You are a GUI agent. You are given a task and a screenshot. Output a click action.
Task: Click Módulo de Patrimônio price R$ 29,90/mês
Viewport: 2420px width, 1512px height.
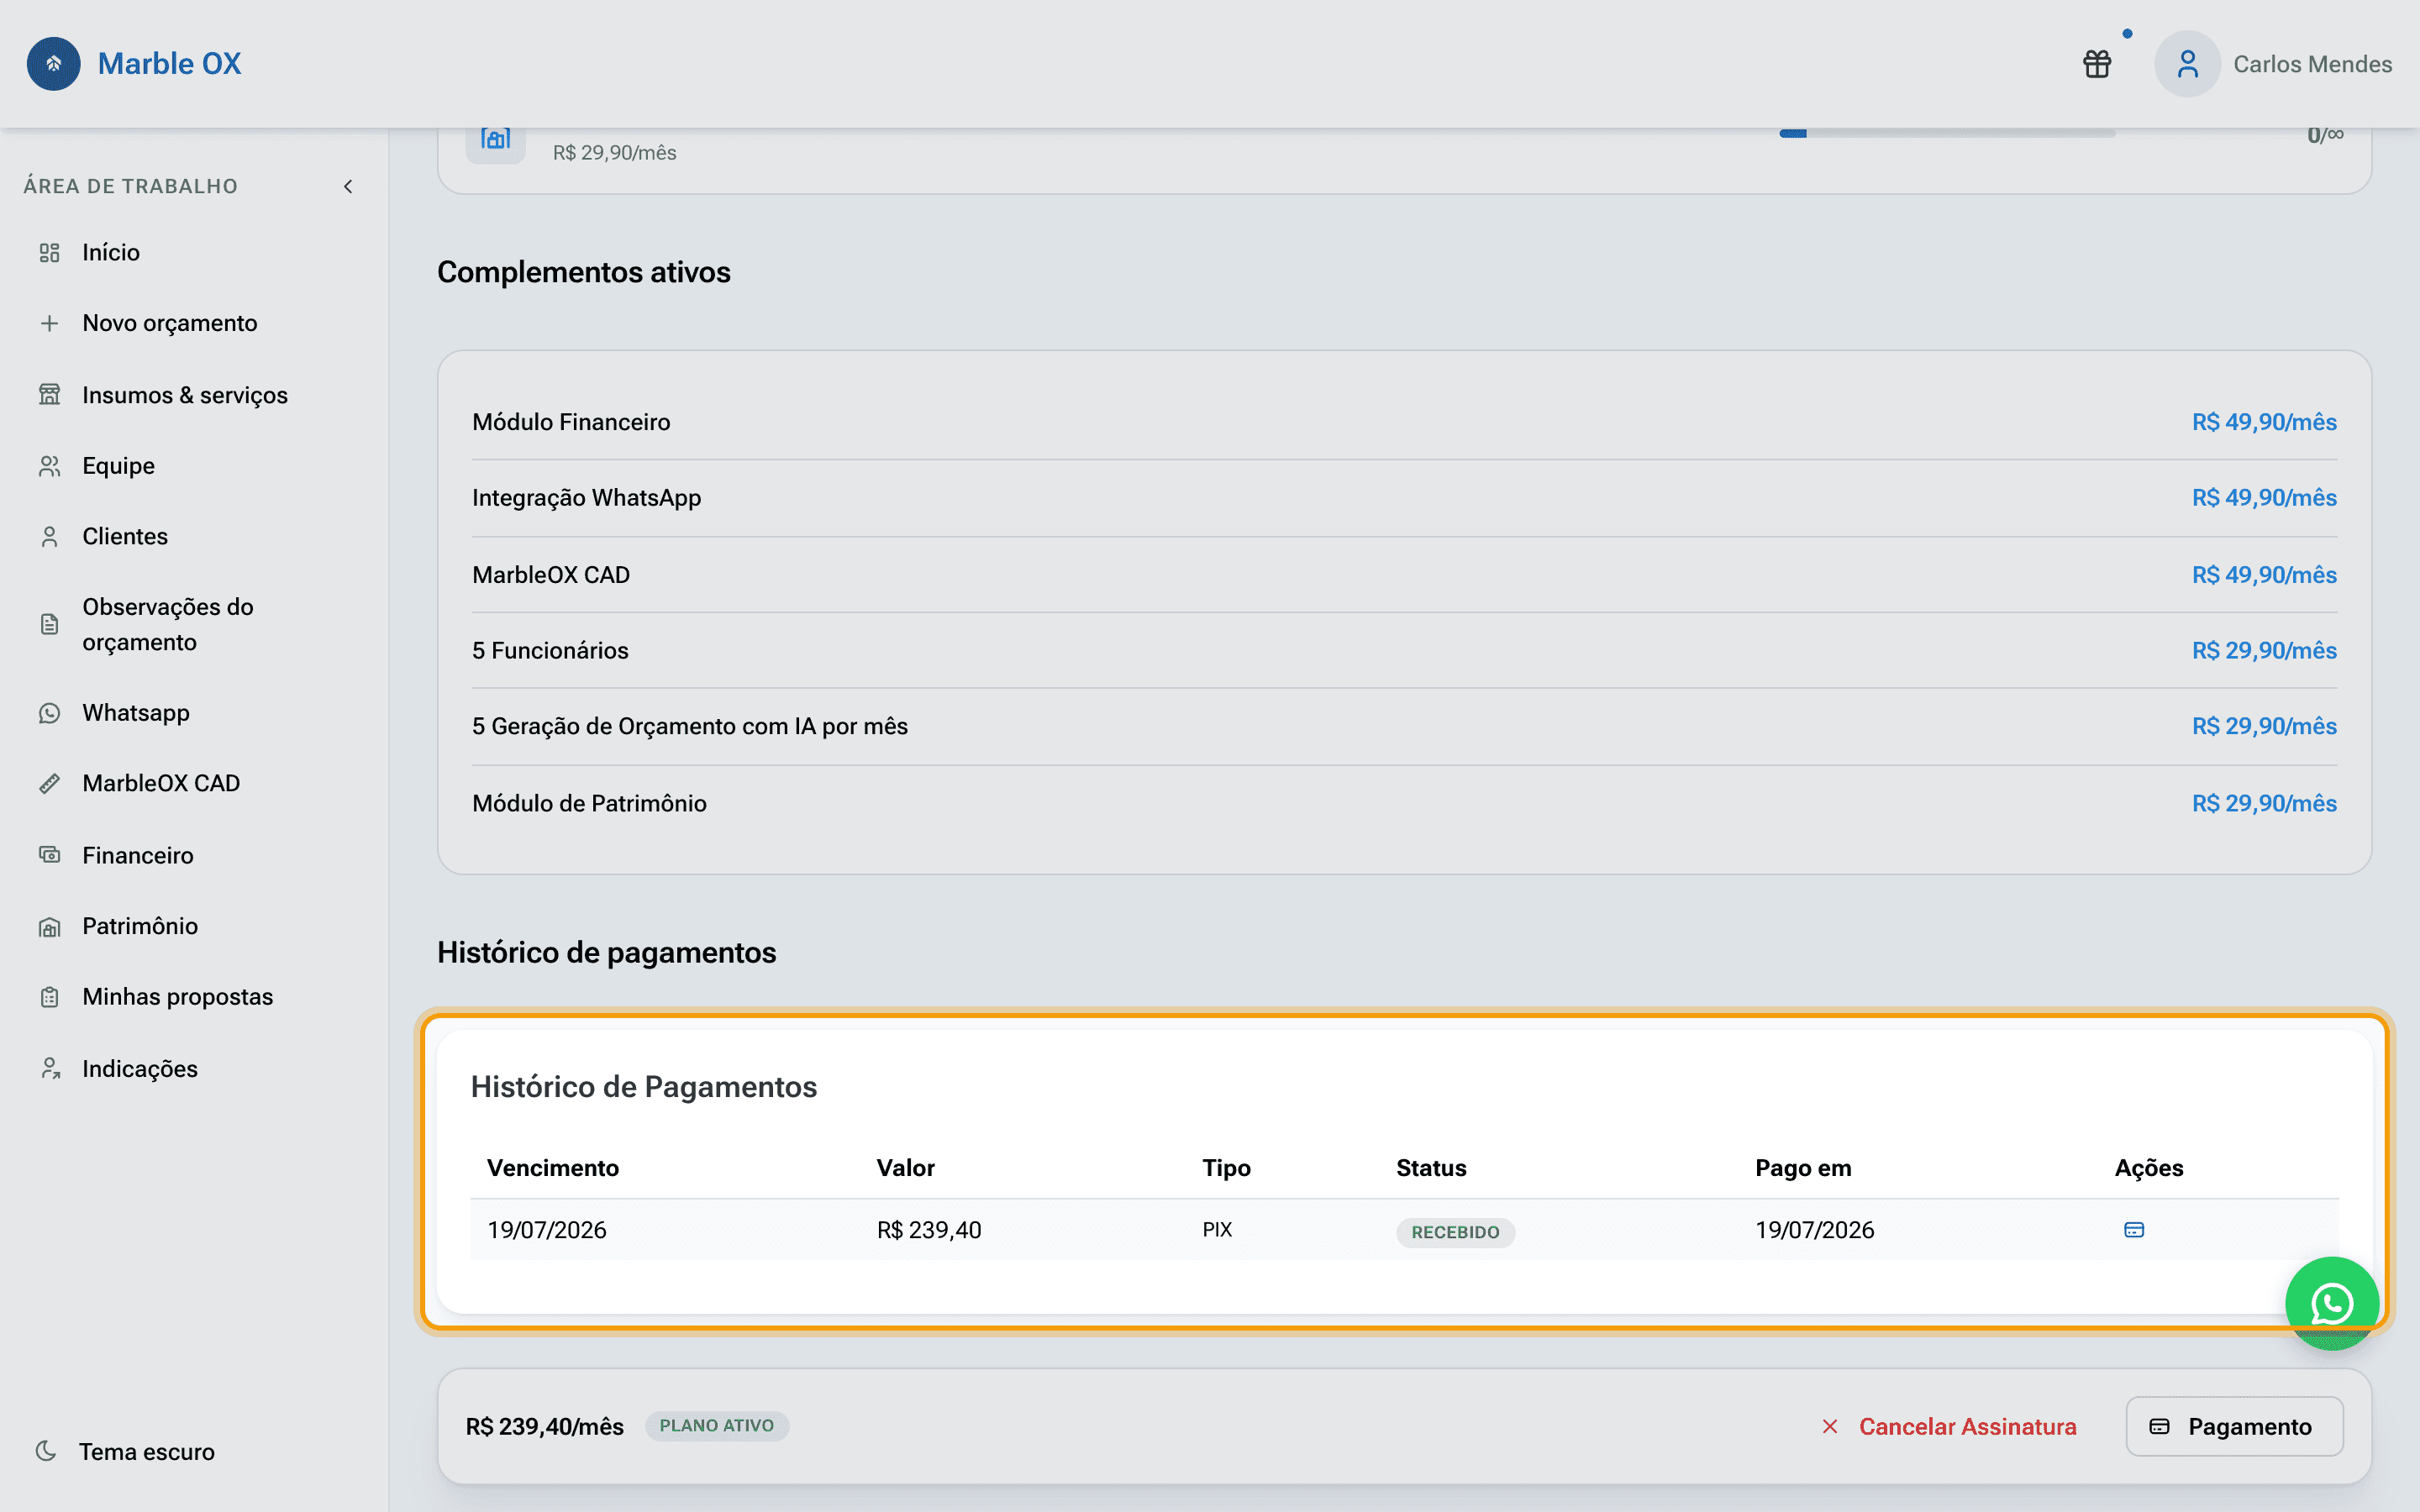click(2264, 804)
